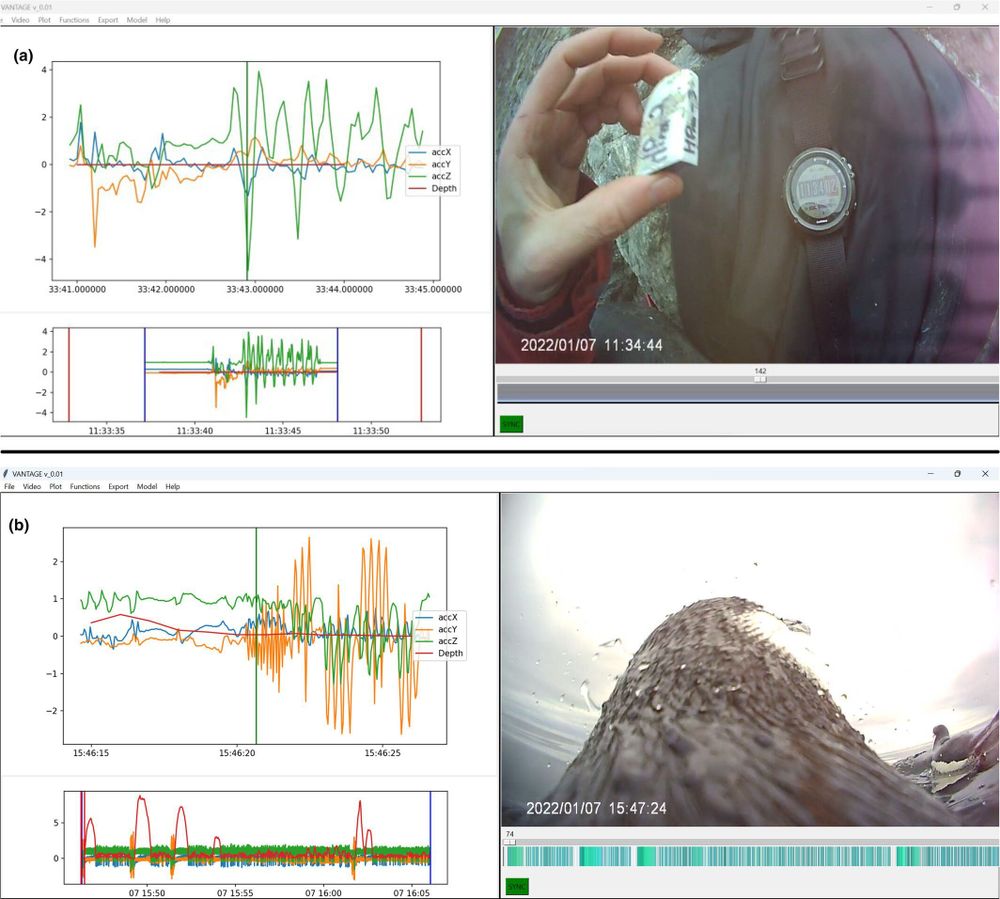Click green SYNC button in top window (a)
Image resolution: width=1000 pixels, height=899 pixels.
coord(511,424)
